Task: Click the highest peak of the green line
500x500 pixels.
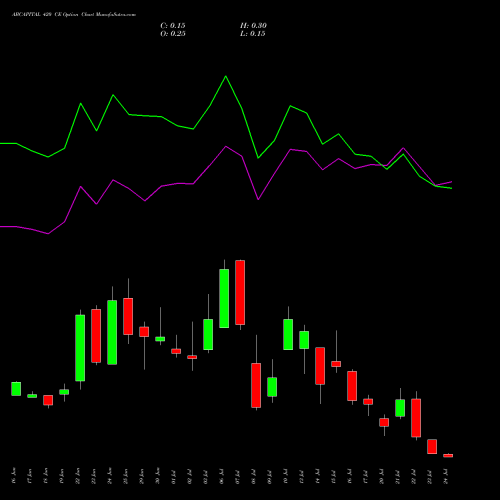Action: coord(226,76)
